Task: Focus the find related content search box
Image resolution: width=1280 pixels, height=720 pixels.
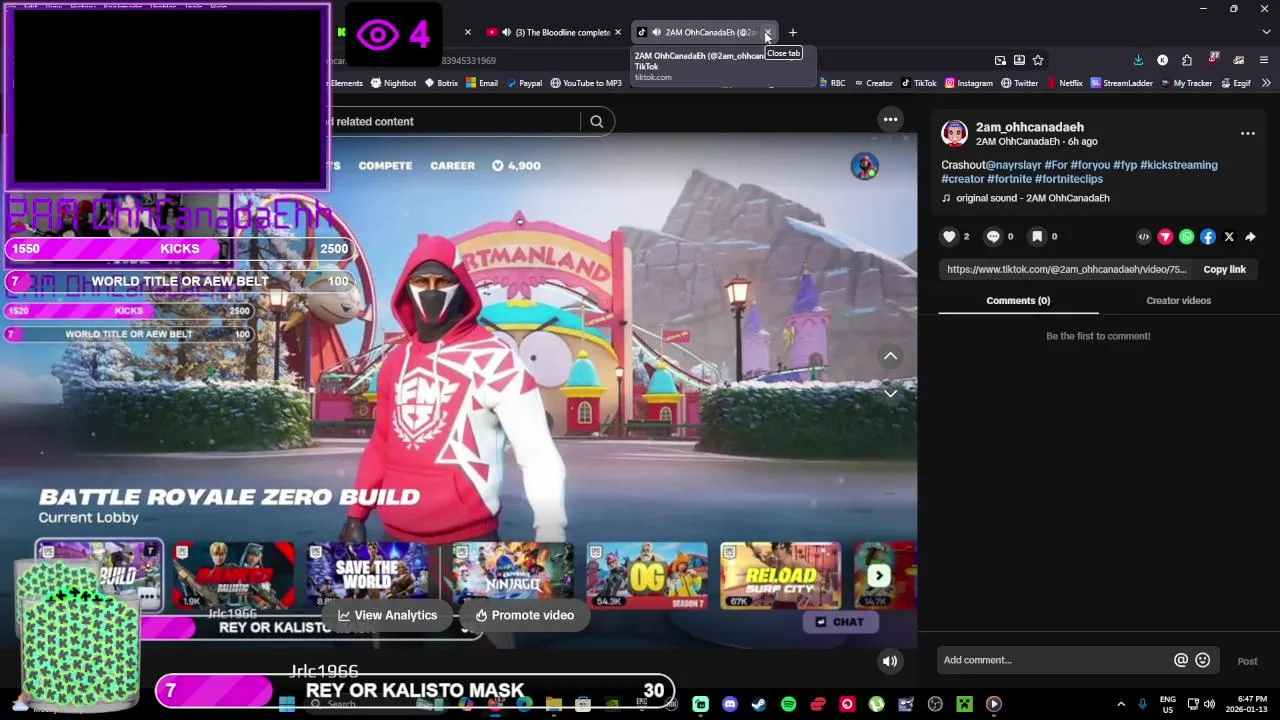Action: (x=453, y=122)
